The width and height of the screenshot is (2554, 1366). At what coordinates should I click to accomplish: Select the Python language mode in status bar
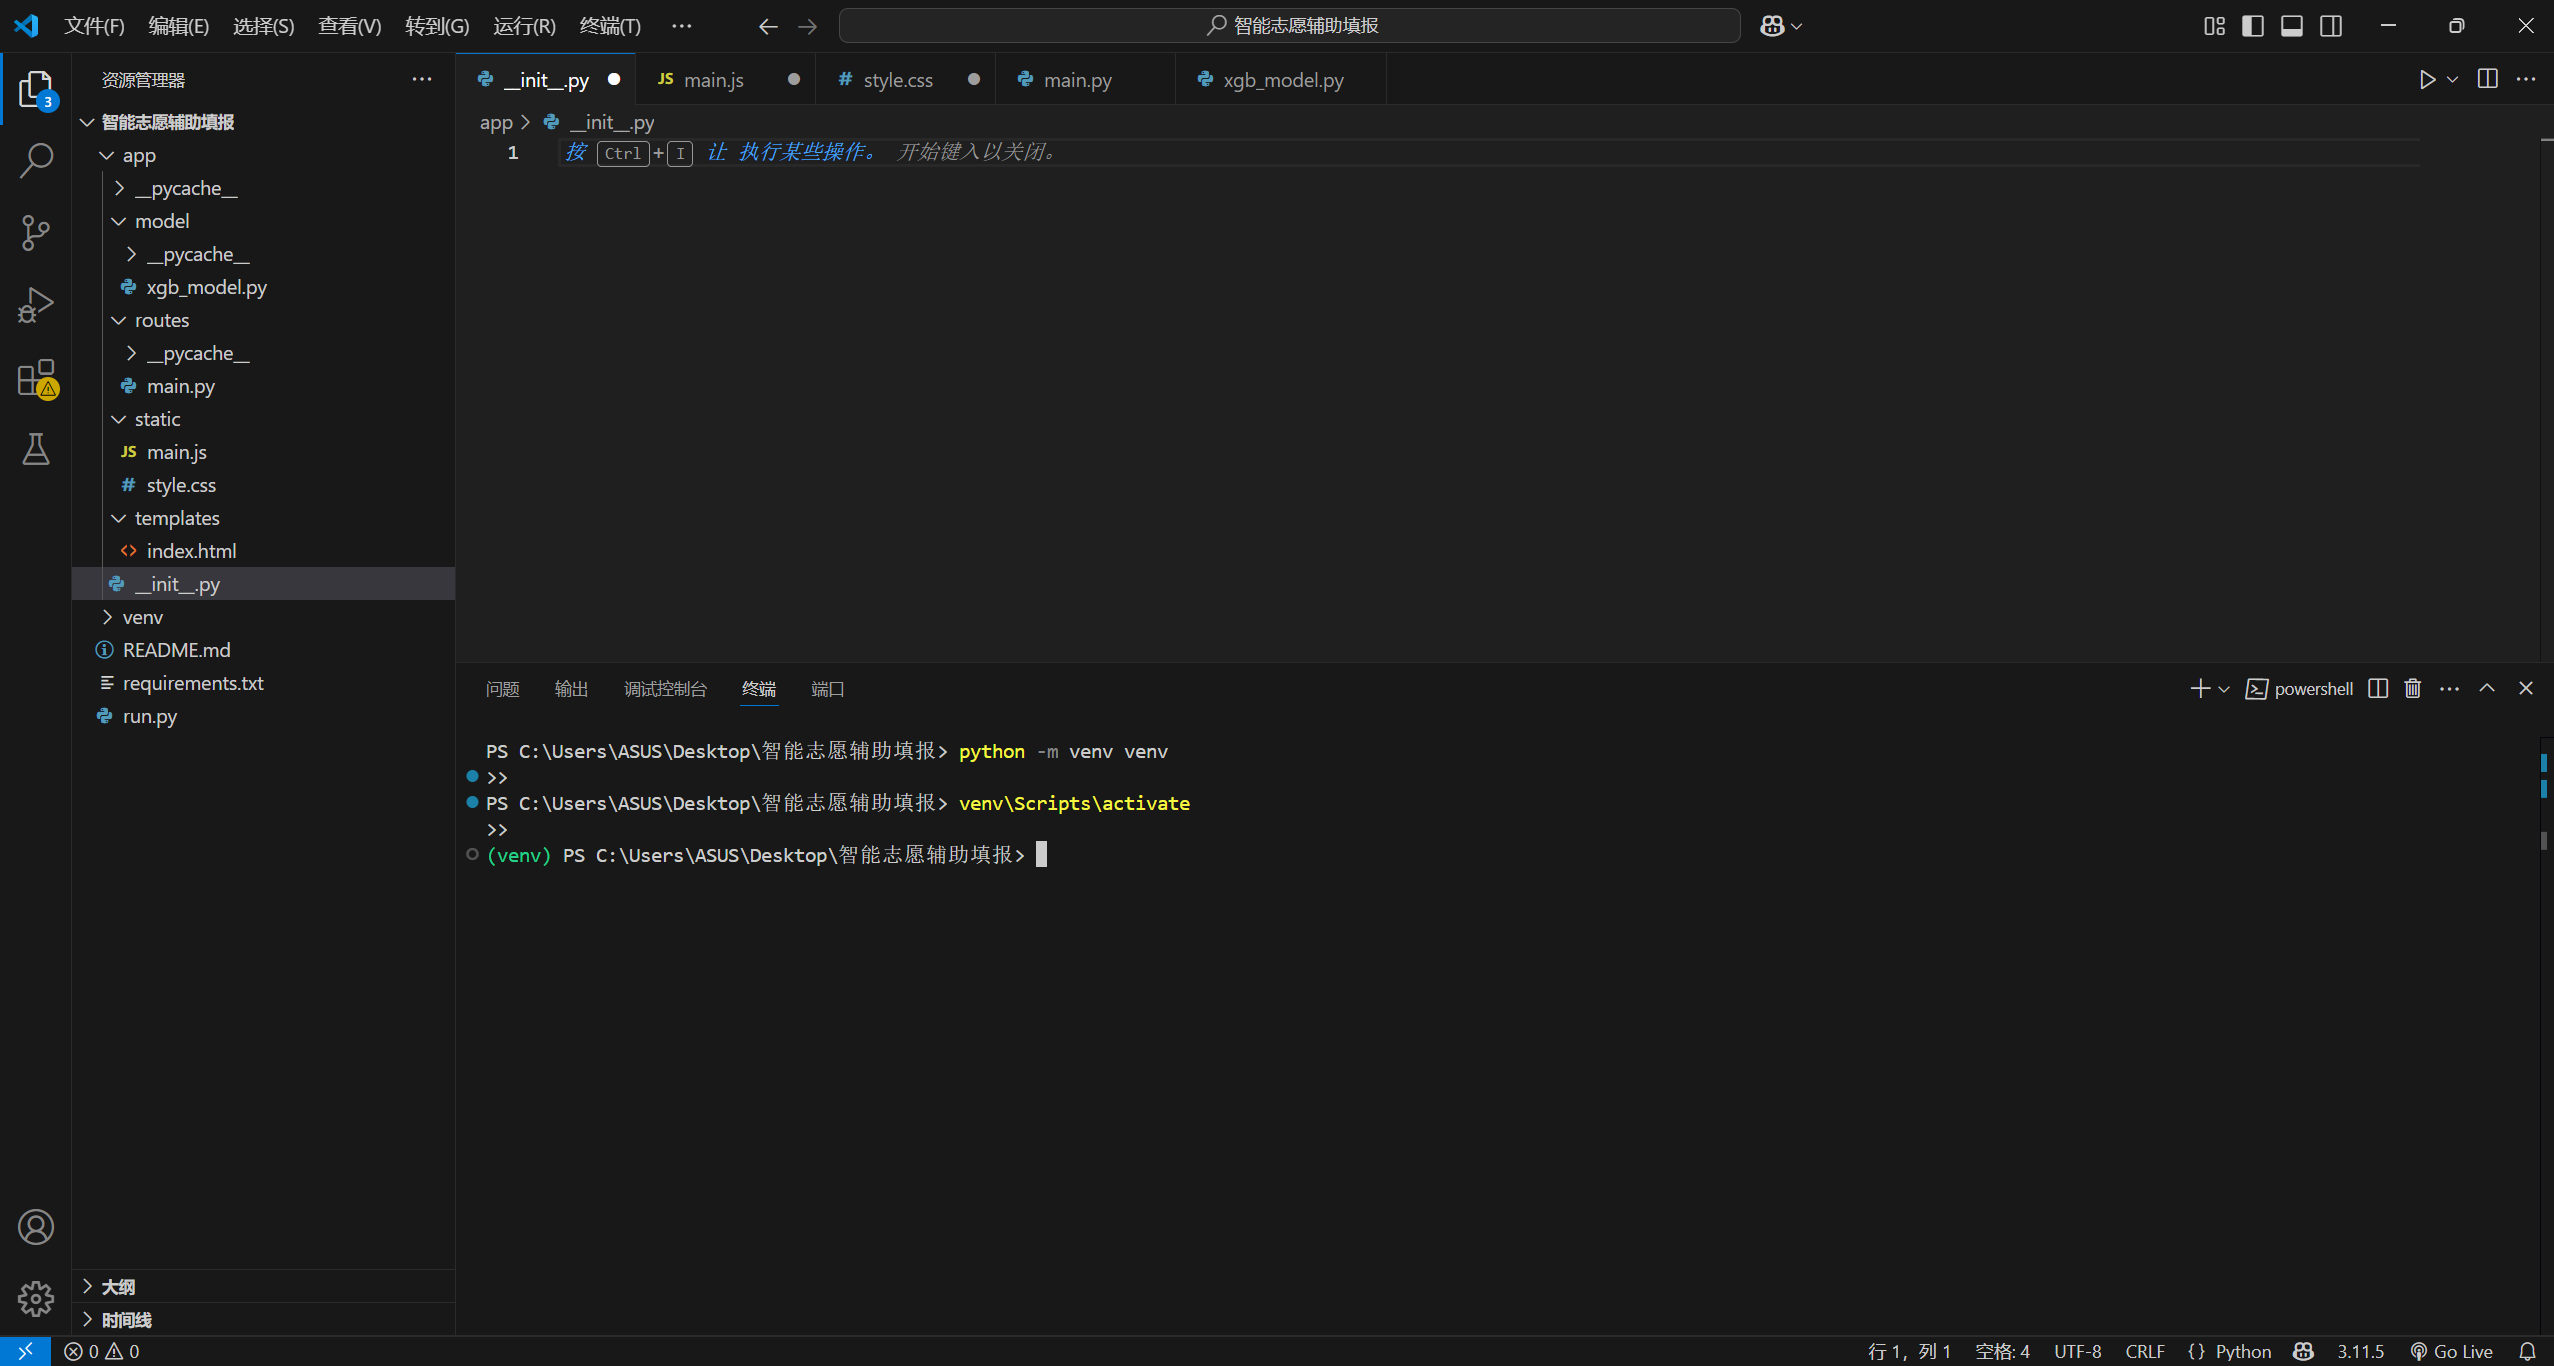(x=2242, y=1351)
